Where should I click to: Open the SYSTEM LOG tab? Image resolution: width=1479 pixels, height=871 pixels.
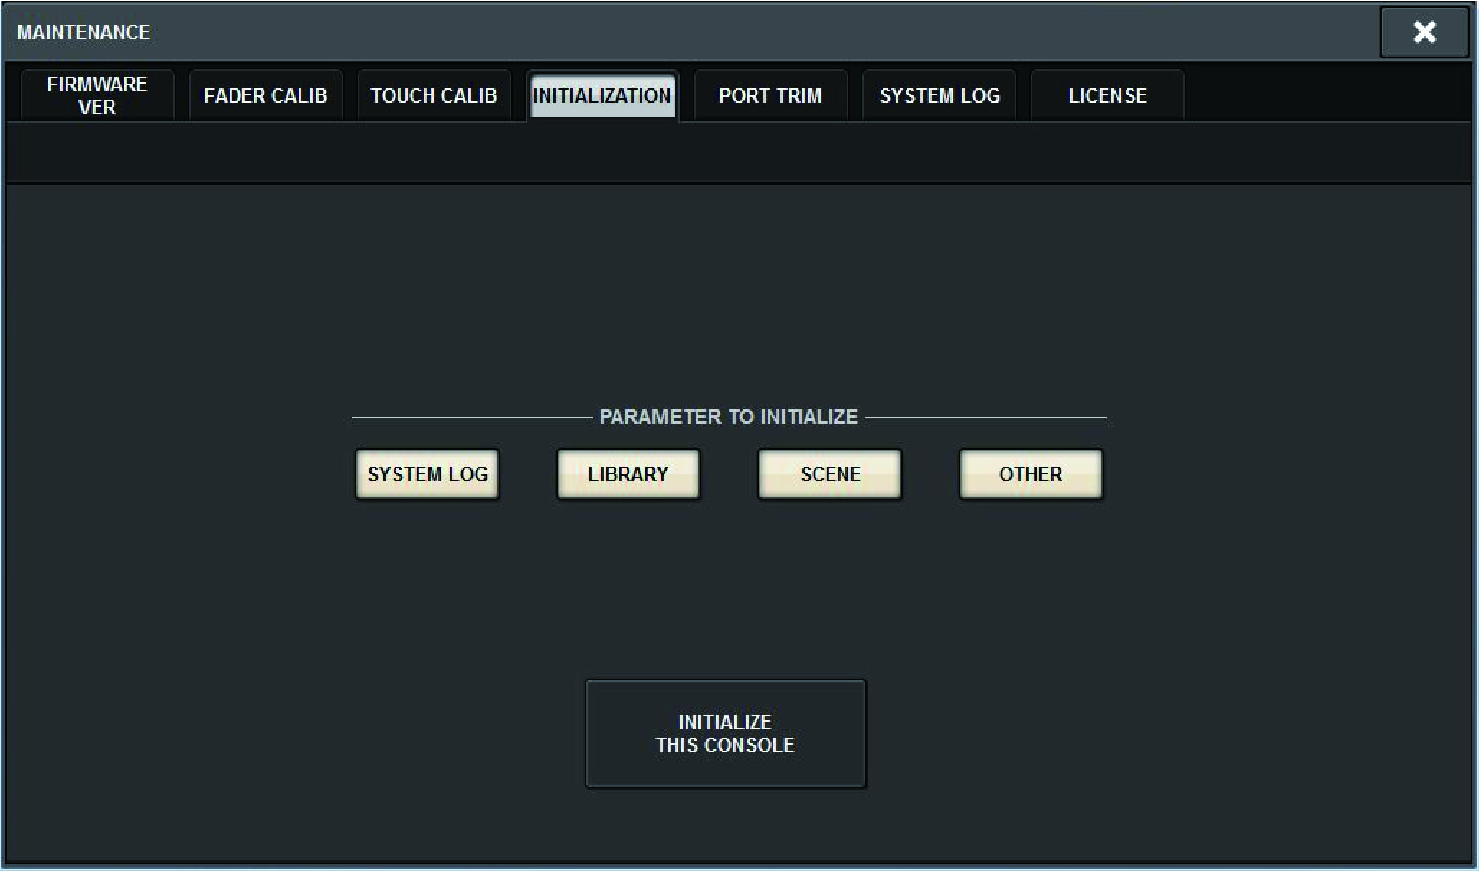click(x=938, y=95)
